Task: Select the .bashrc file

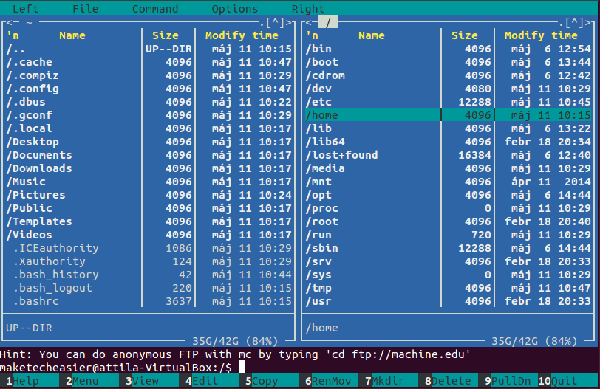Action: pos(149,301)
